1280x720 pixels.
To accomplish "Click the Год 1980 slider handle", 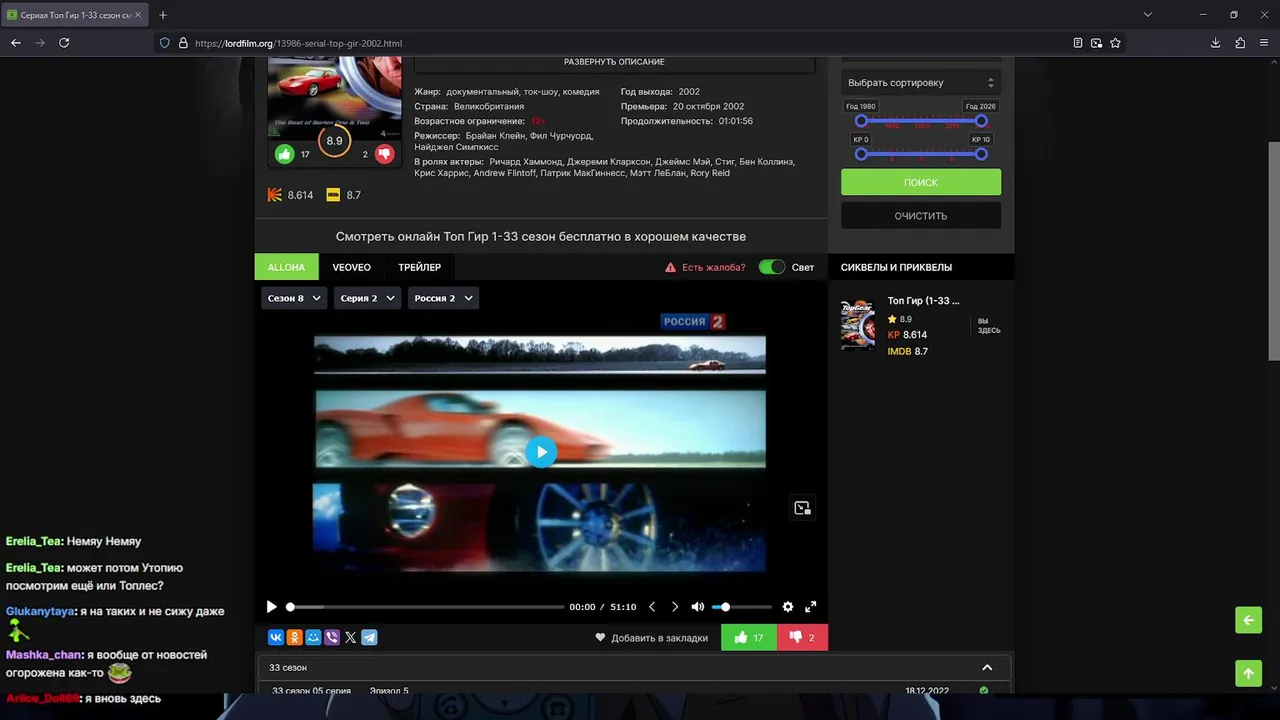I will [861, 121].
